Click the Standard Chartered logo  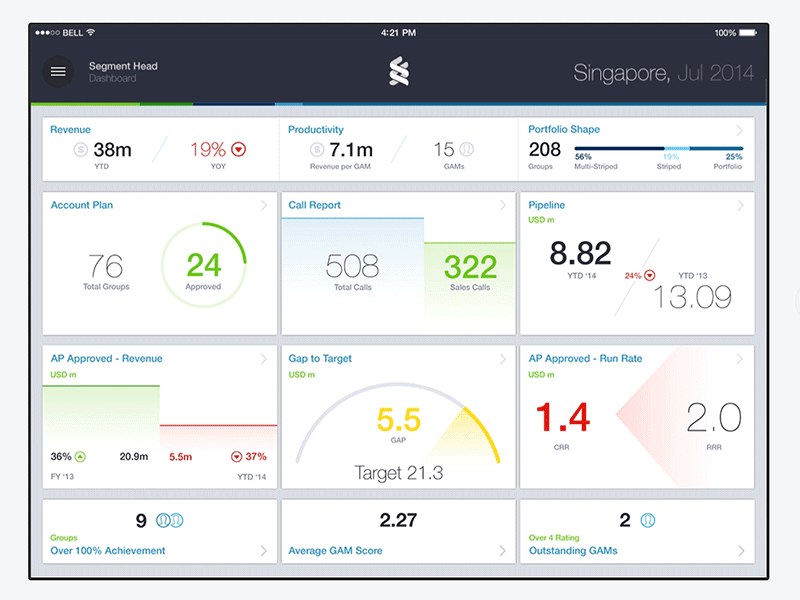[x=400, y=72]
